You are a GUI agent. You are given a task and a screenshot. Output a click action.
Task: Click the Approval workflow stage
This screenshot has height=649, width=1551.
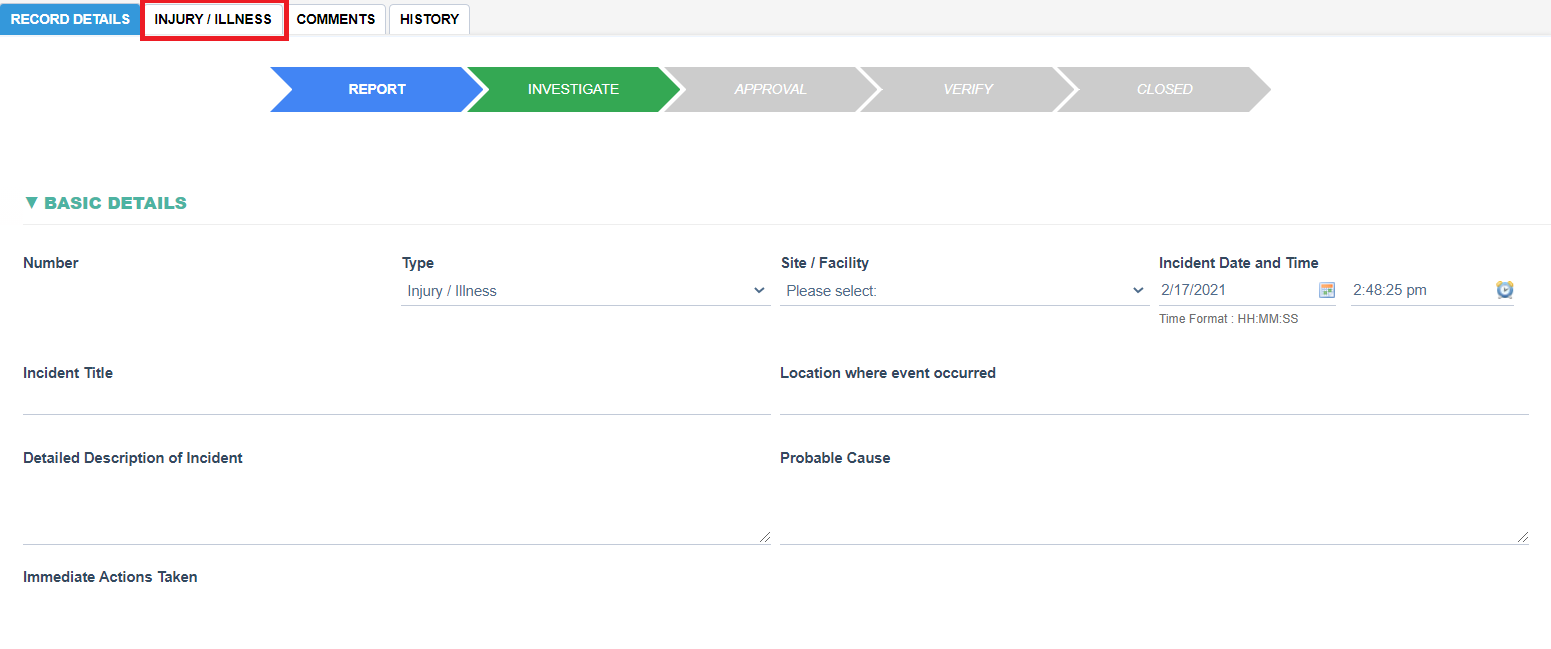770,89
